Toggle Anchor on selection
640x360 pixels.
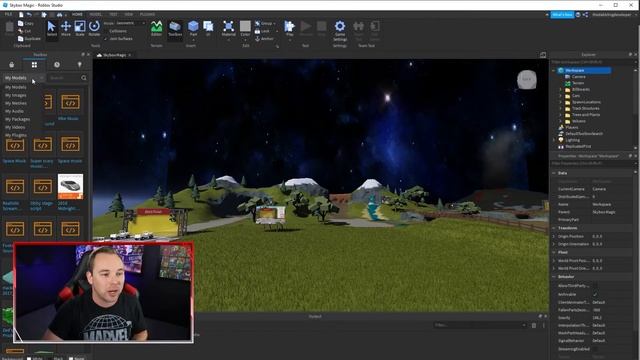click(x=258, y=39)
